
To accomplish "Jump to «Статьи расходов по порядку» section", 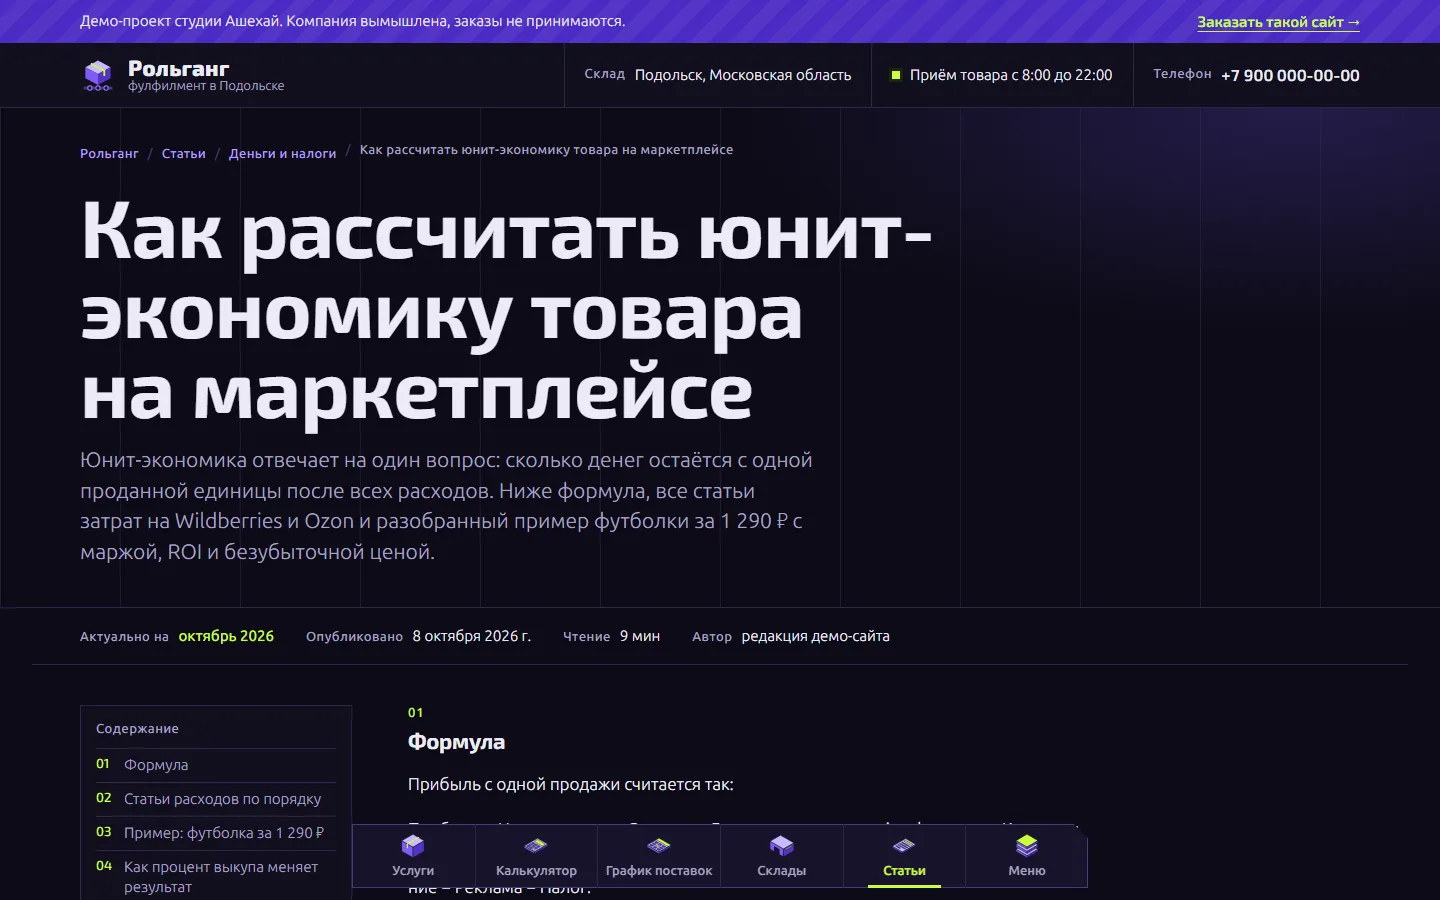I will (x=216, y=799).
